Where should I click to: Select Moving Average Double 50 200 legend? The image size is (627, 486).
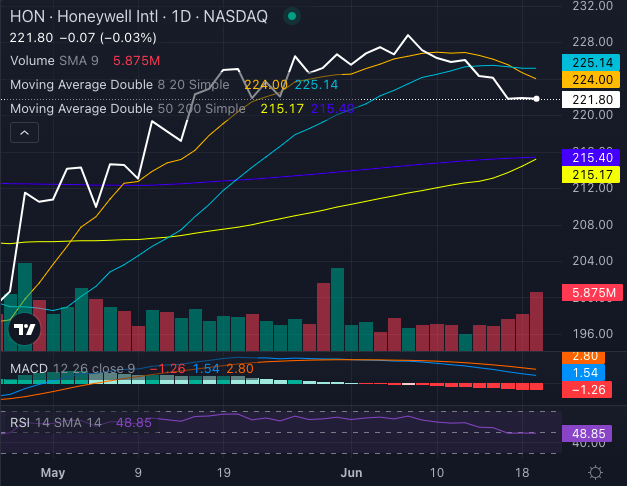[128, 109]
